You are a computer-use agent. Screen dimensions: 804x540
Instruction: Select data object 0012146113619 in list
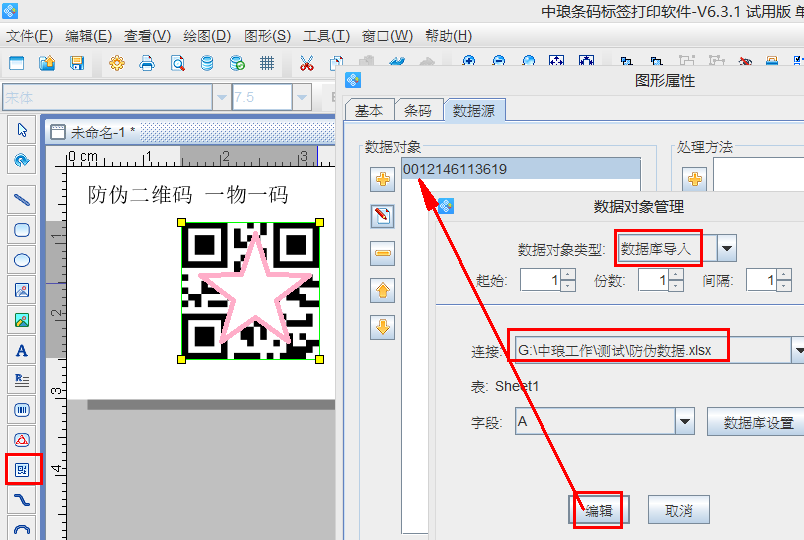pos(521,169)
